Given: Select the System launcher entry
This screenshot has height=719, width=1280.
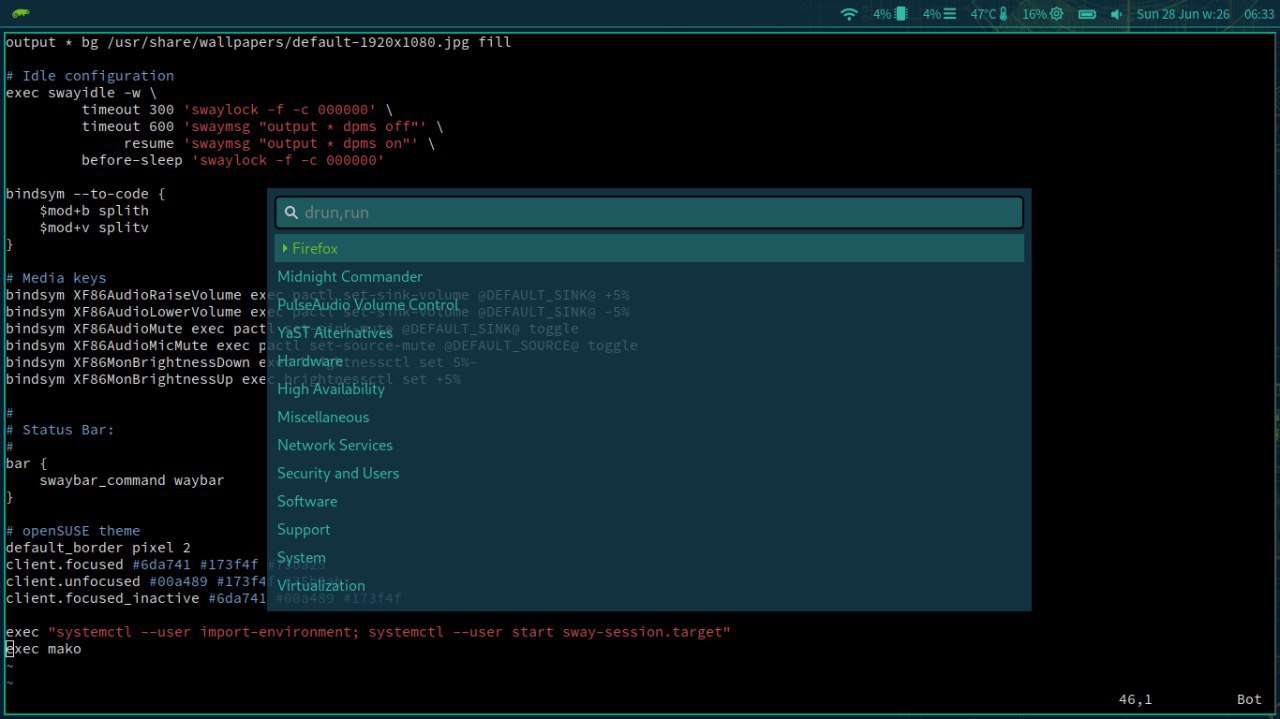Looking at the screenshot, I should 649,557.
